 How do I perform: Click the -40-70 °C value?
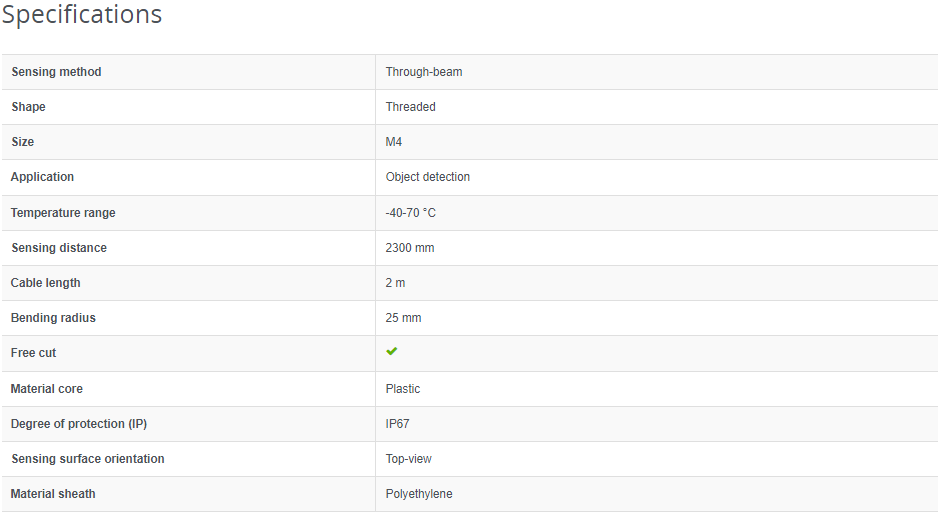(x=411, y=213)
